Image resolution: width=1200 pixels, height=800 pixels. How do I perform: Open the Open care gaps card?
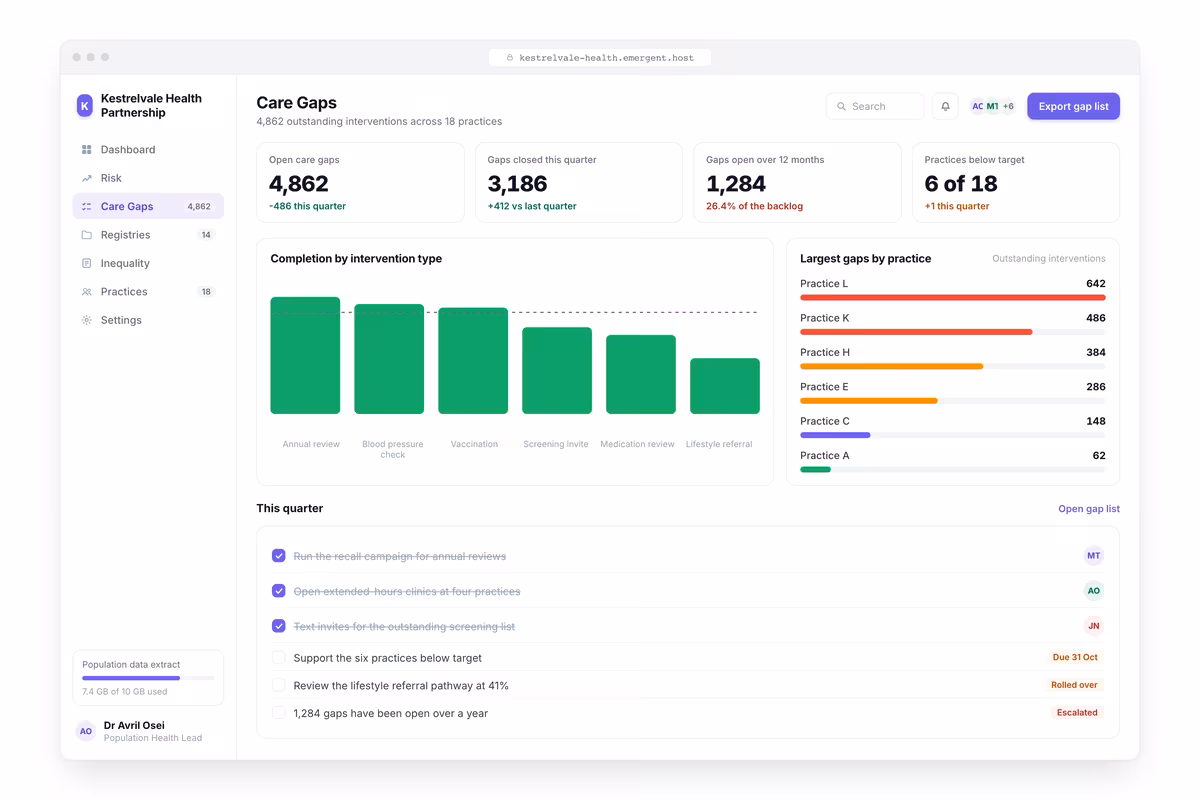pos(360,182)
